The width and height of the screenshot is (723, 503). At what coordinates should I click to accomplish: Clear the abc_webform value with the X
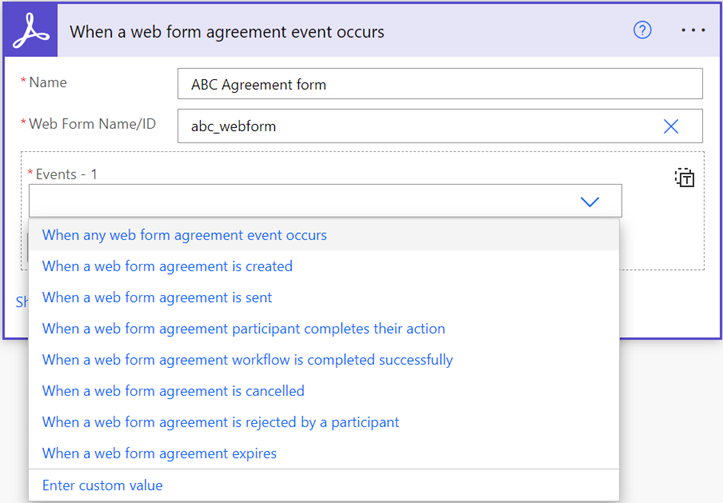[671, 126]
